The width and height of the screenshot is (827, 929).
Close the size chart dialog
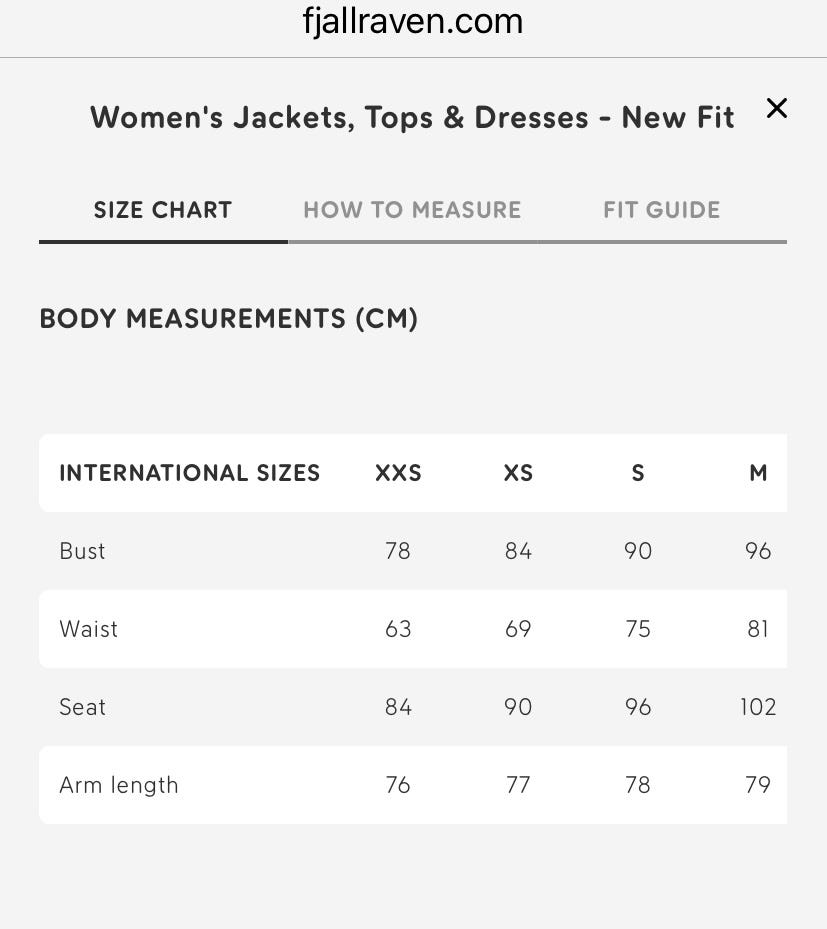(776, 108)
